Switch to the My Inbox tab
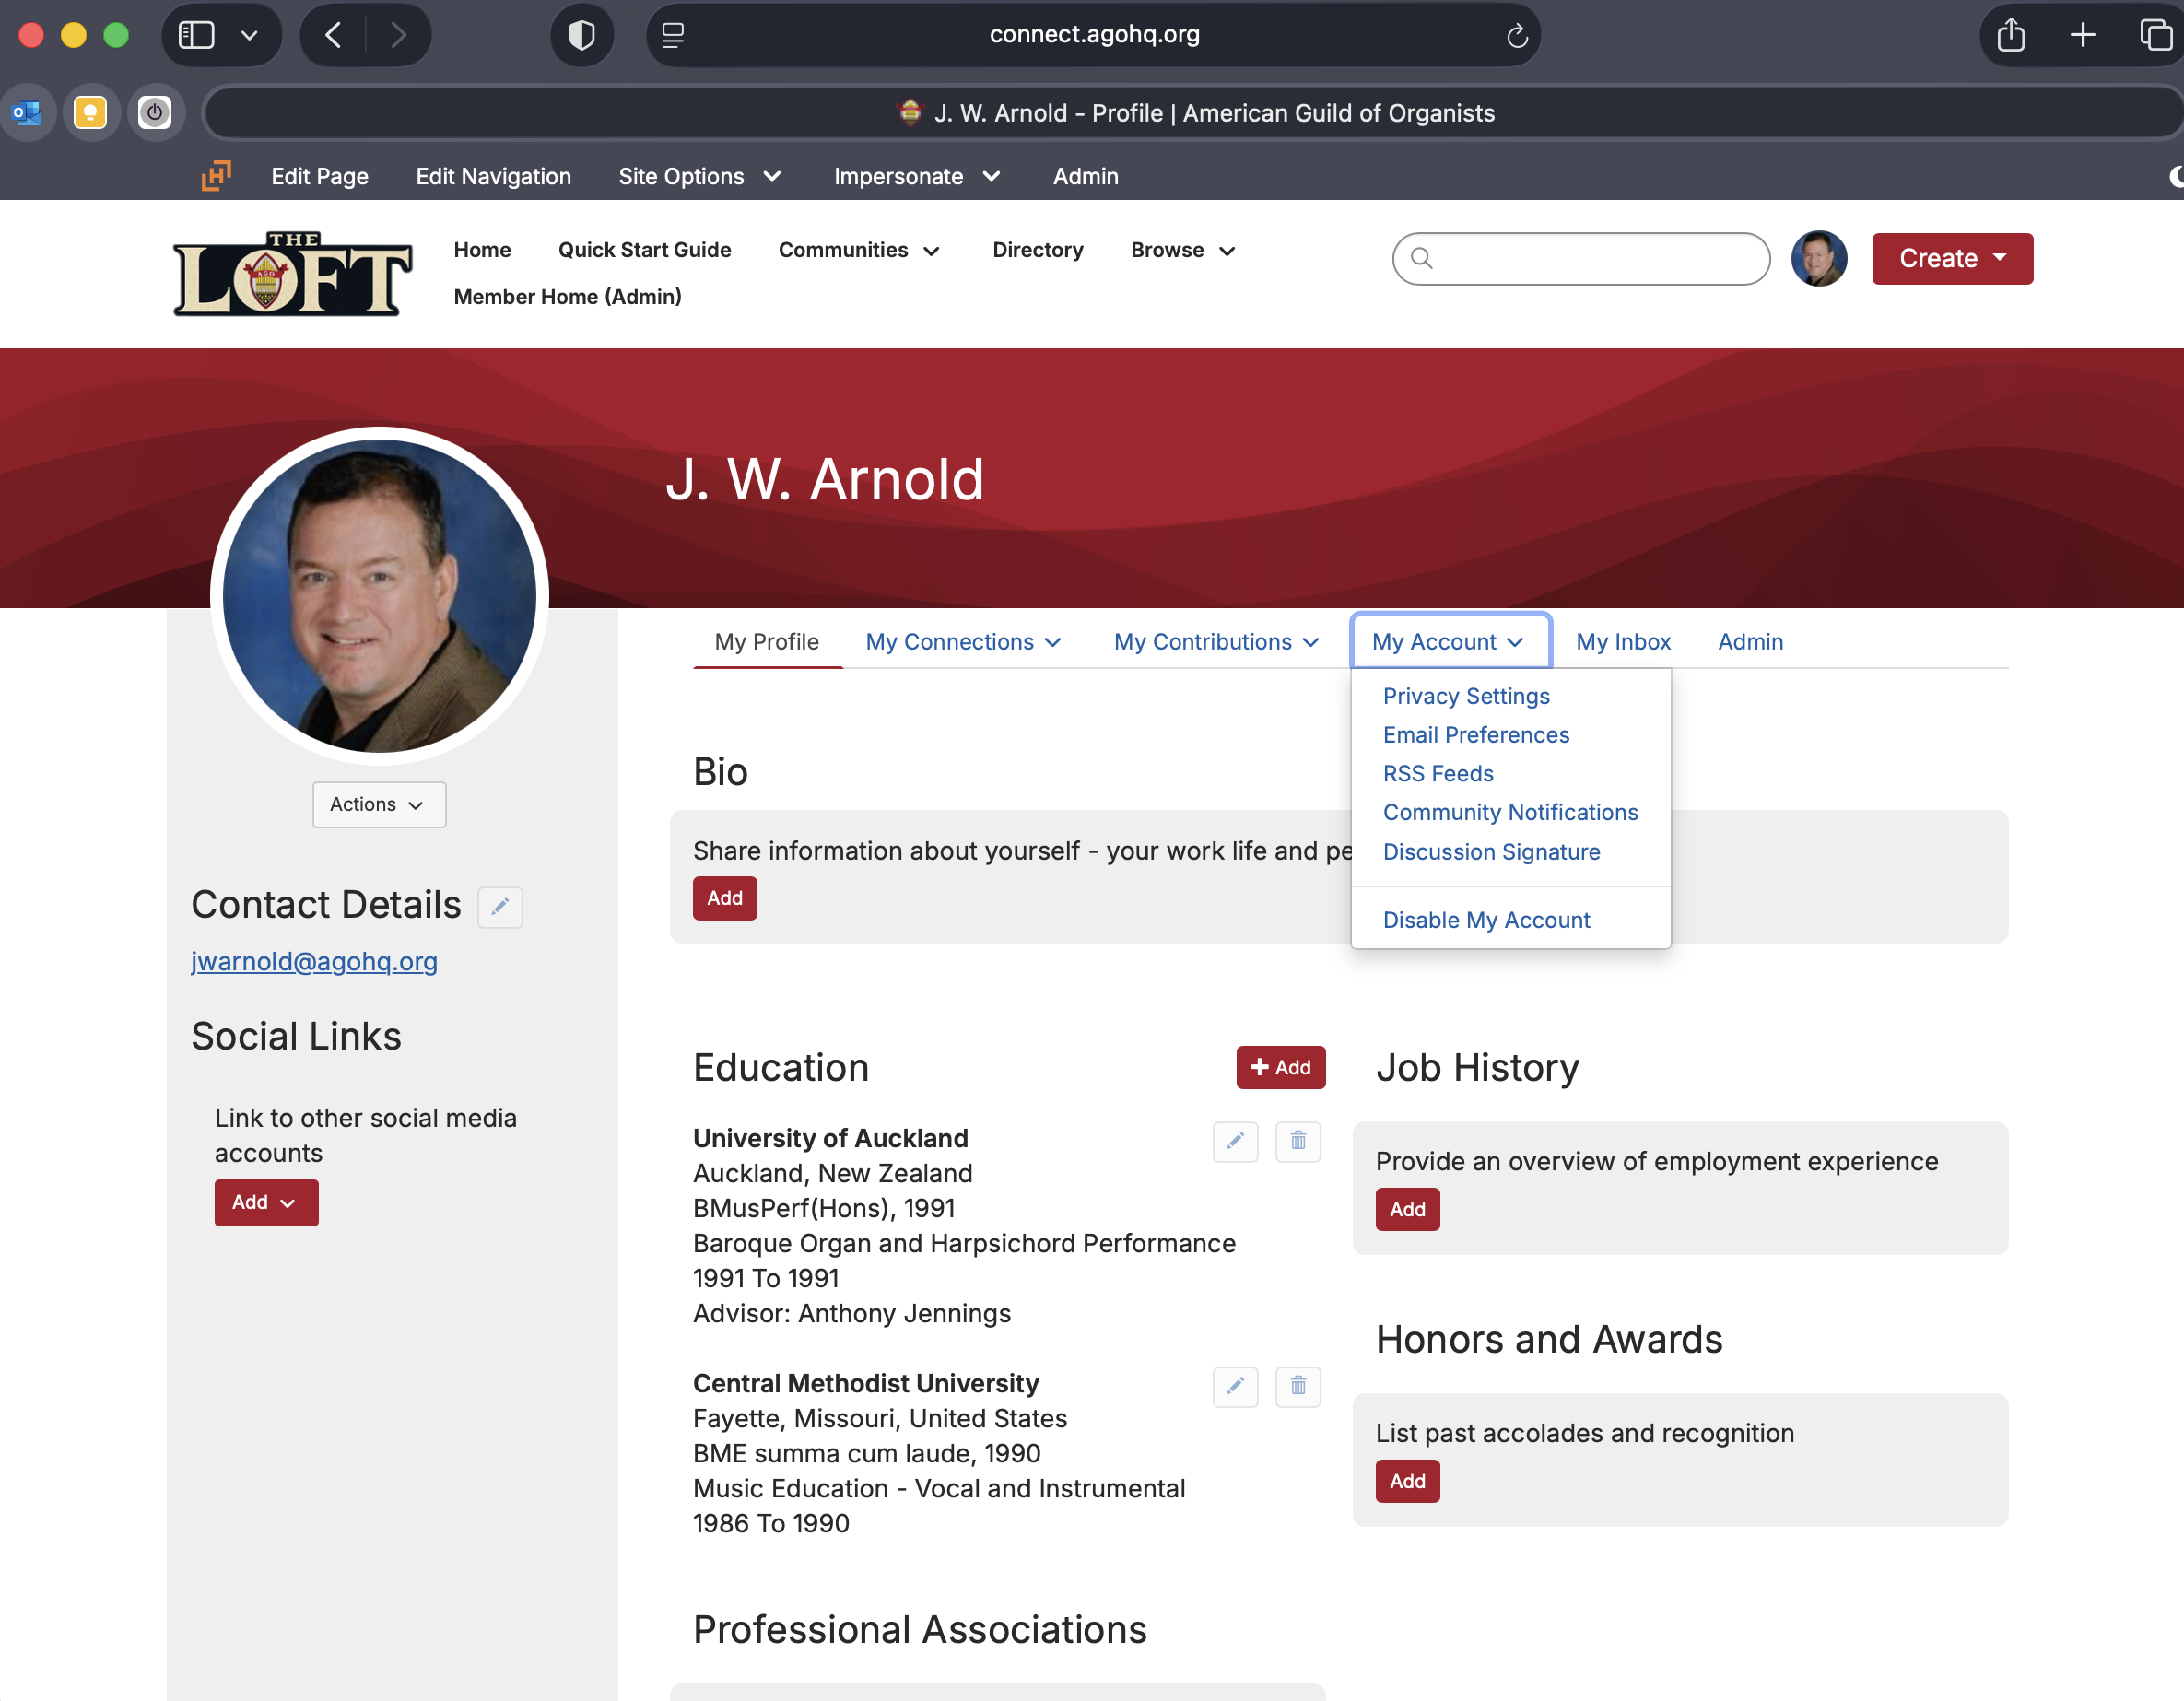The image size is (2184, 1701). [x=1622, y=642]
